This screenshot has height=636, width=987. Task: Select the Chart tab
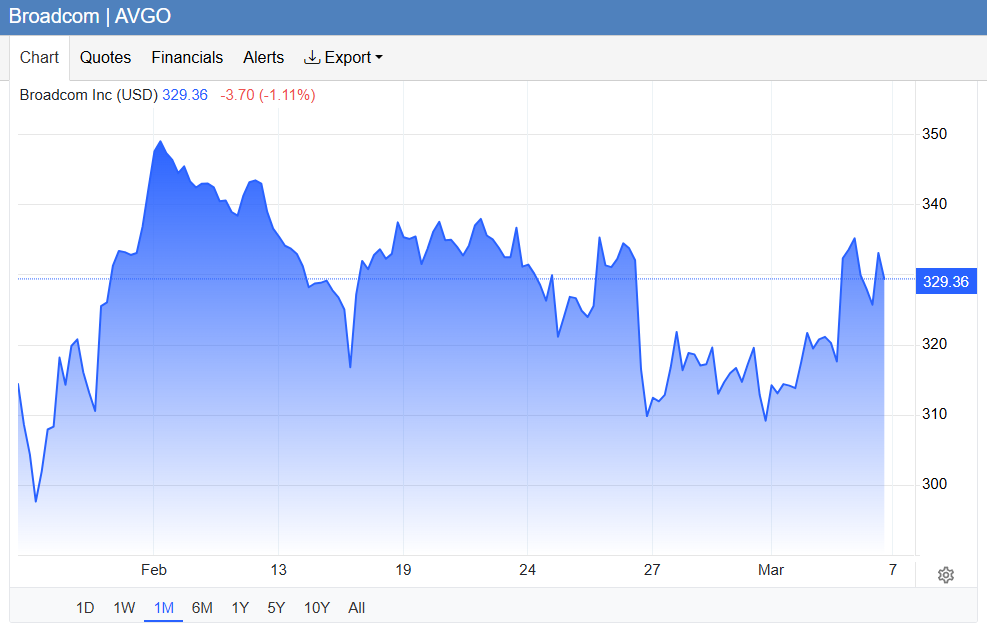pyautogui.click(x=40, y=57)
